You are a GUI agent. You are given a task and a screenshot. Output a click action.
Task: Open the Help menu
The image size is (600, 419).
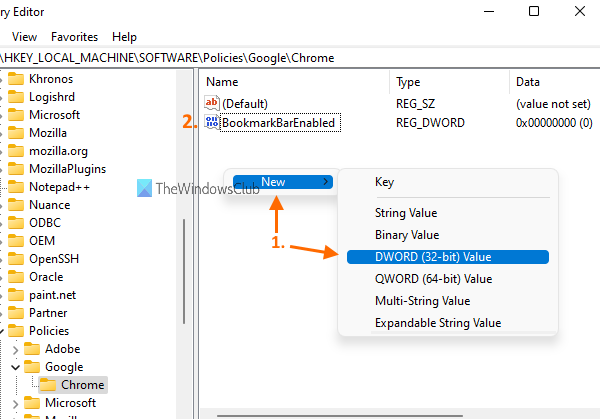[125, 37]
